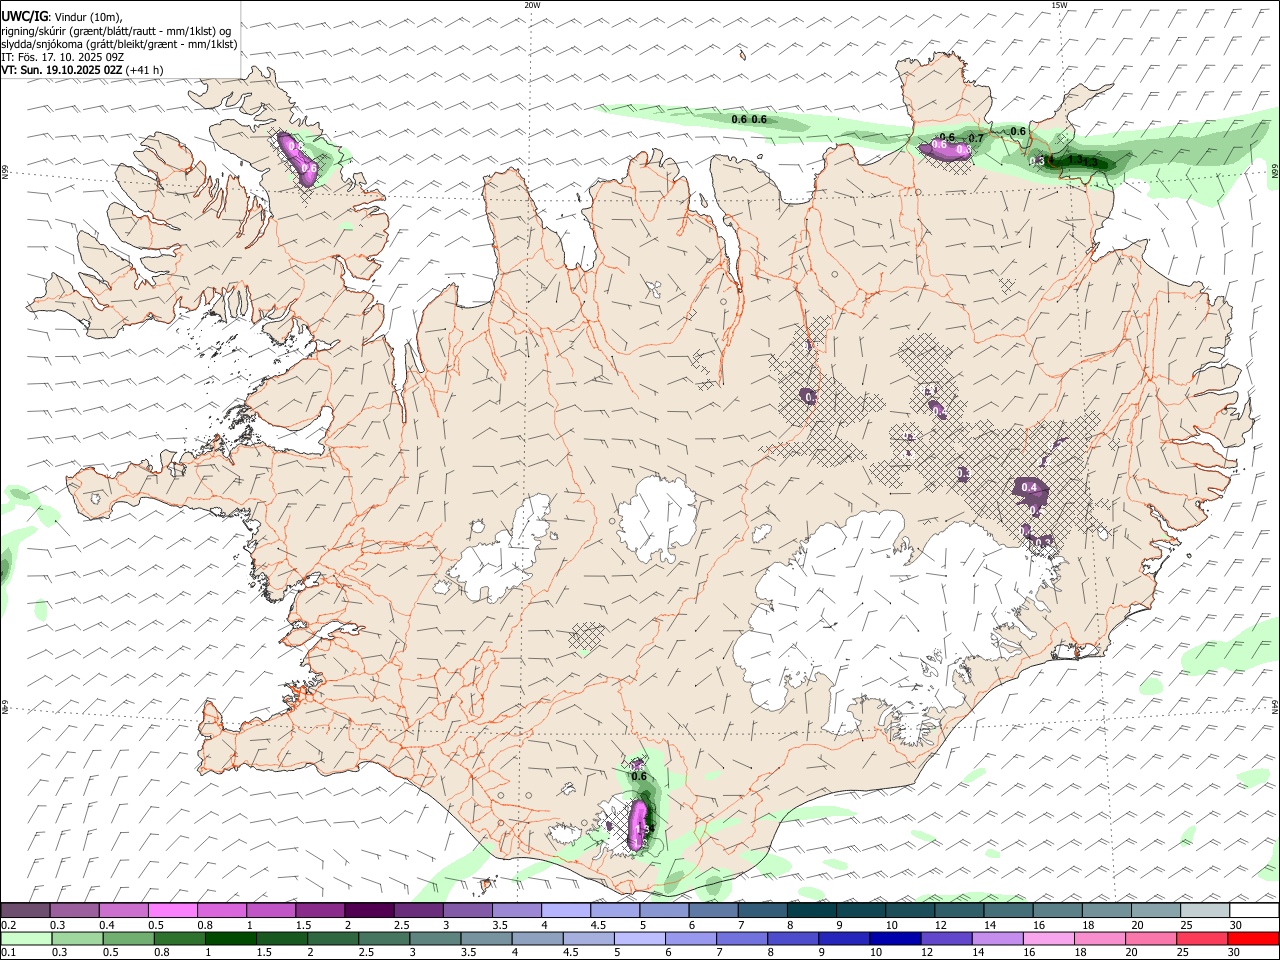Choose the gray-teal 18 swatch in upper legend row
Screen dimensions: 1280x960
pyautogui.click(x=1106, y=910)
